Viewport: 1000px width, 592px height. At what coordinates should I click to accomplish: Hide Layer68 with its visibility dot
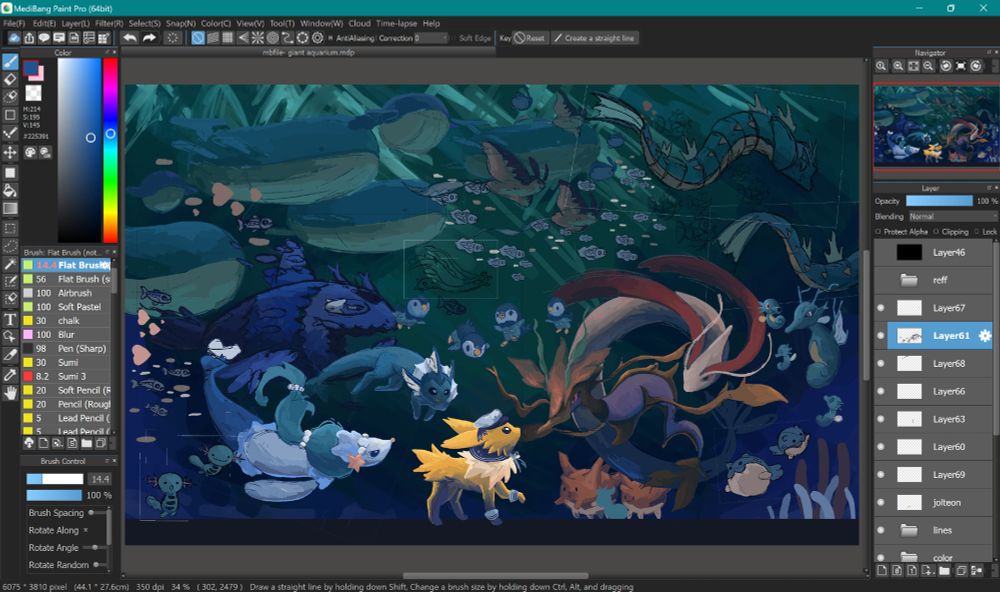[881, 364]
